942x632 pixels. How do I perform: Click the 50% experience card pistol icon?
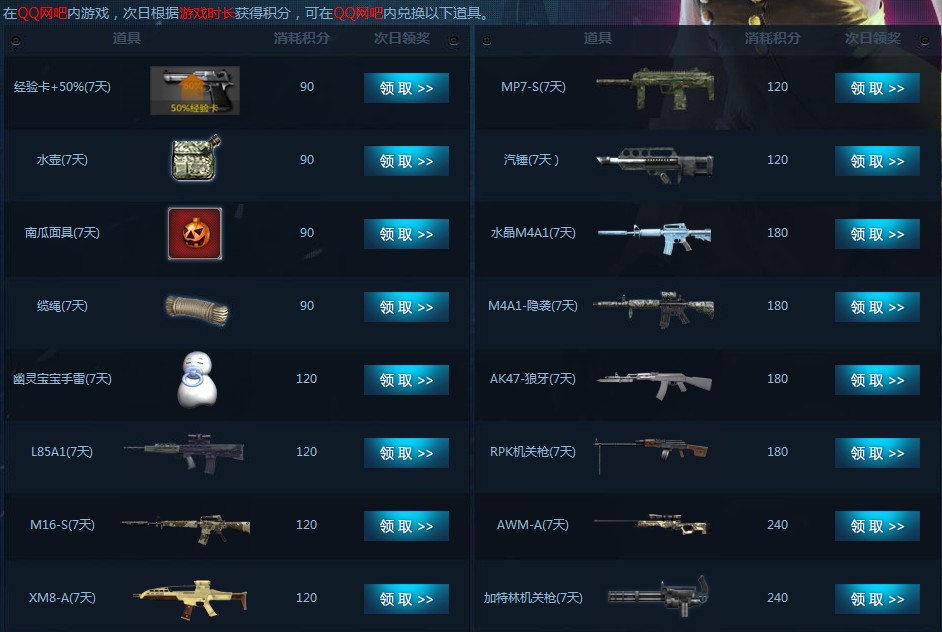pyautogui.click(x=195, y=90)
